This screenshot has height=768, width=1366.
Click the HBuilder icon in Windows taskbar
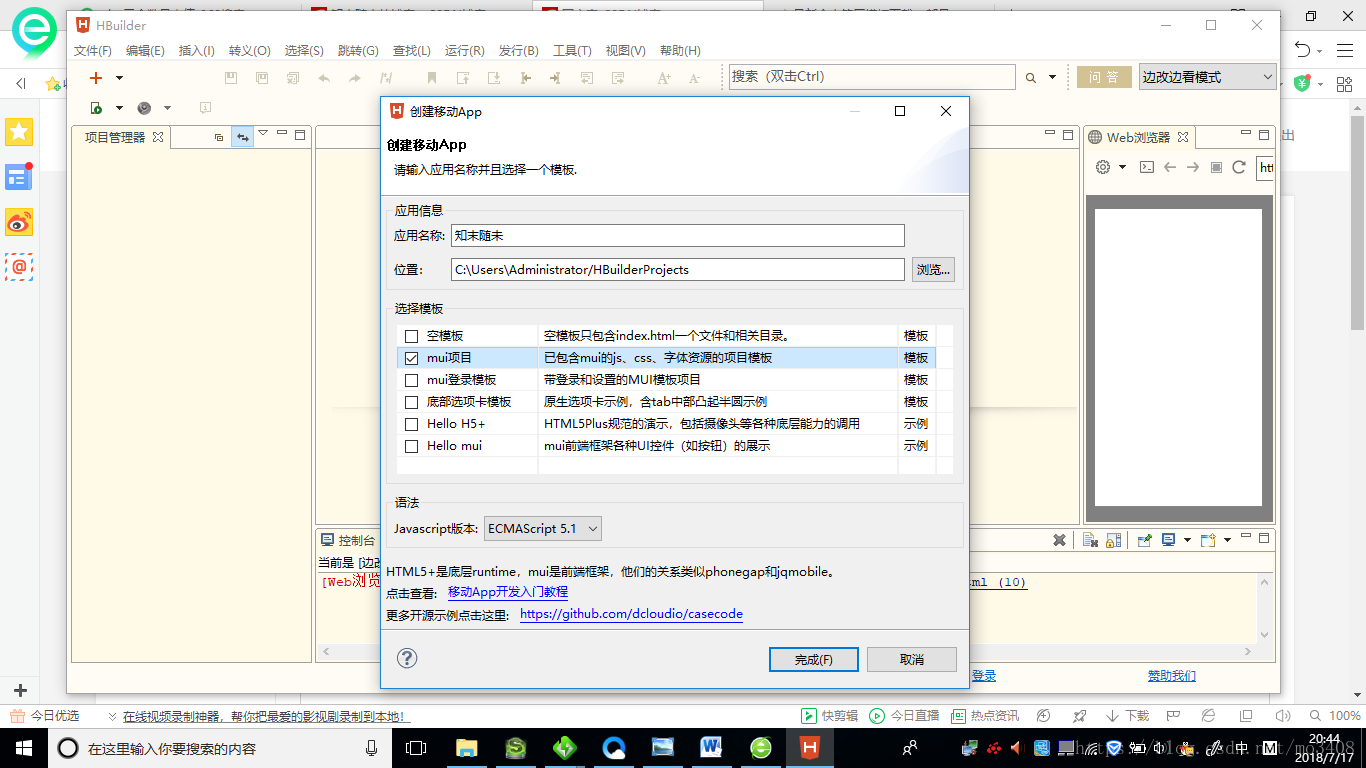point(810,747)
